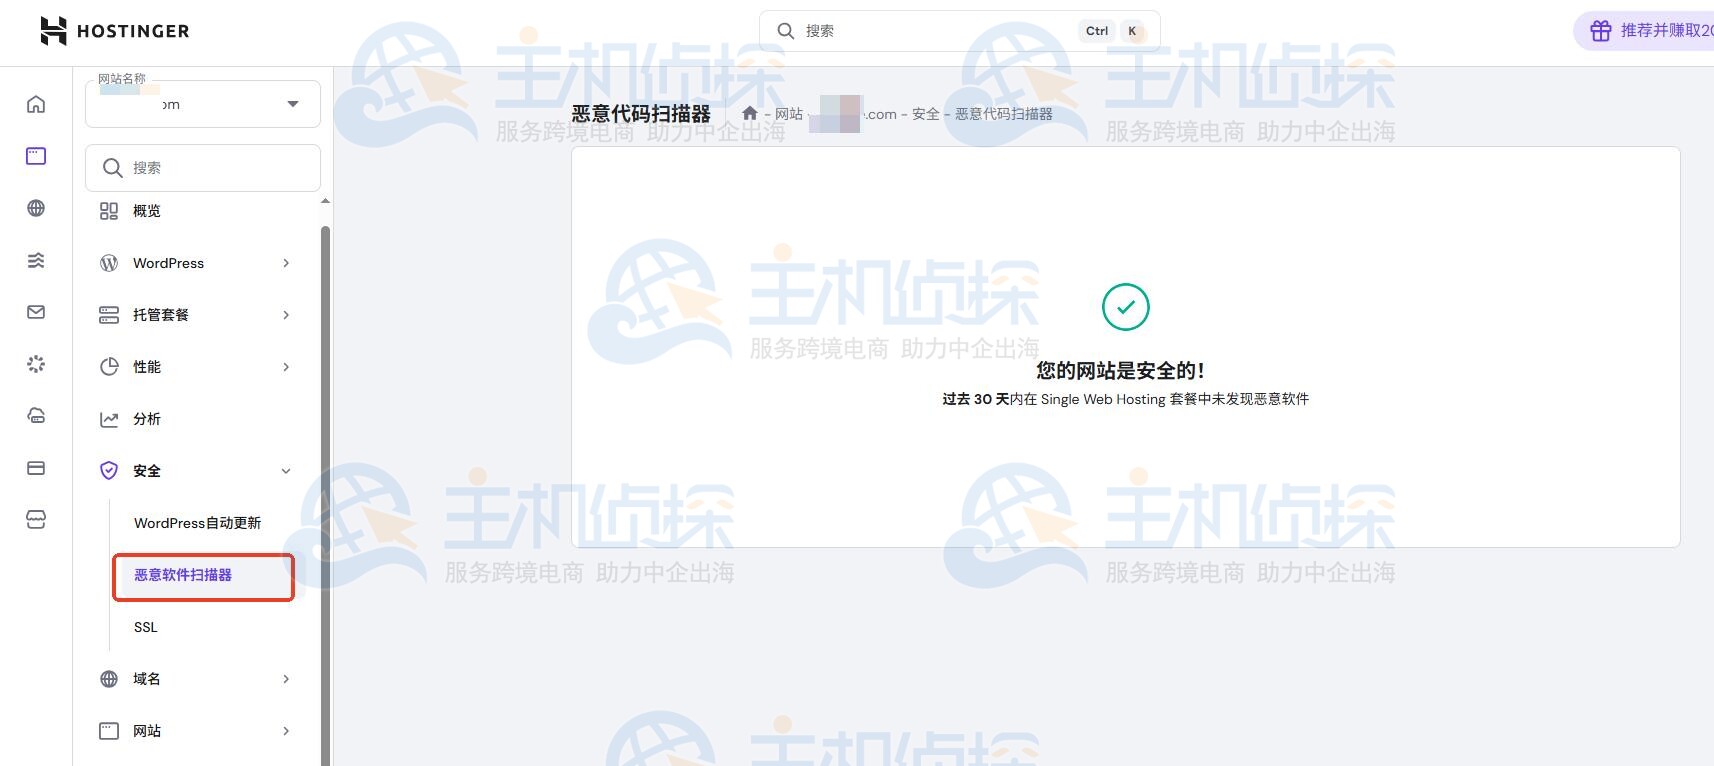
Task: Click the domain globe icon in sidebar menu
Action: 109,679
